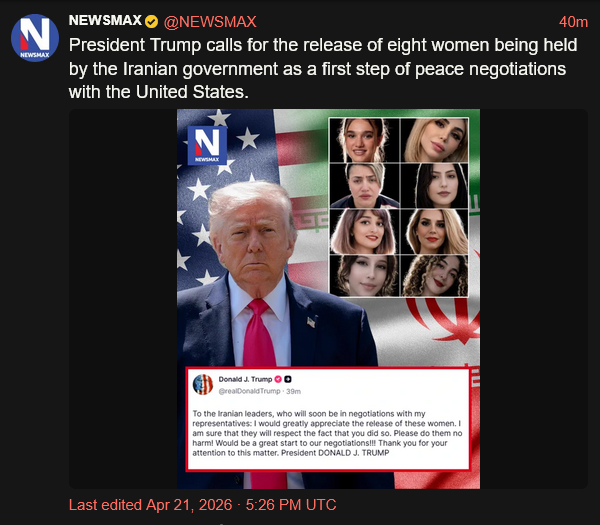Click the @realDonaldTrump handle in the embedded post
Viewport: 600px width, 525px height.
[249, 391]
